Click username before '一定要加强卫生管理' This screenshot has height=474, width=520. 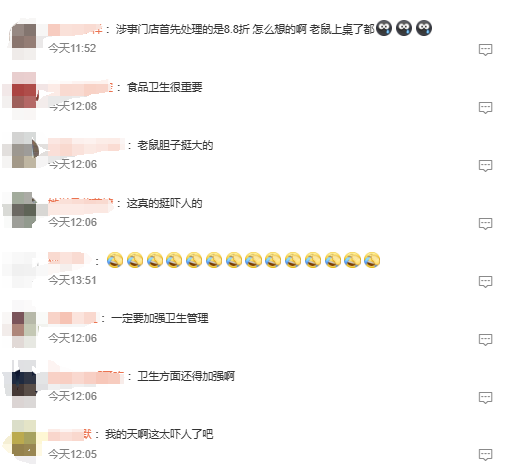pyautogui.click(x=73, y=318)
